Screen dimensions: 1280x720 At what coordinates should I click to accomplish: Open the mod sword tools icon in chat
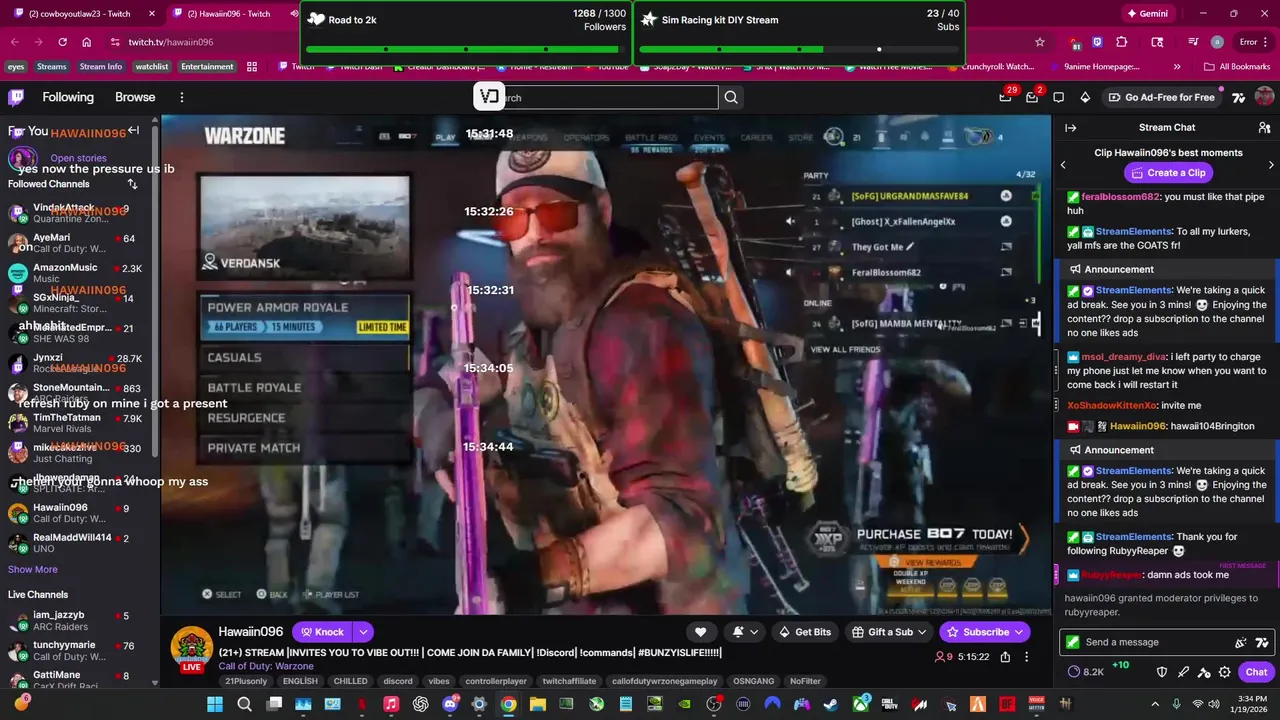pos(1183,672)
